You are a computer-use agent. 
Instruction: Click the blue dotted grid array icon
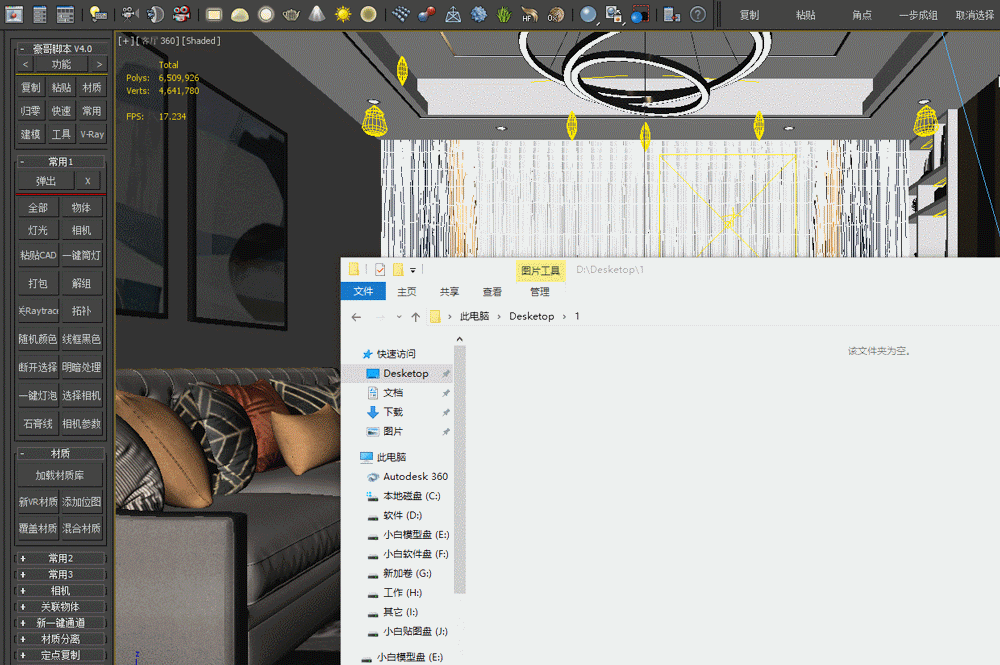coord(401,14)
